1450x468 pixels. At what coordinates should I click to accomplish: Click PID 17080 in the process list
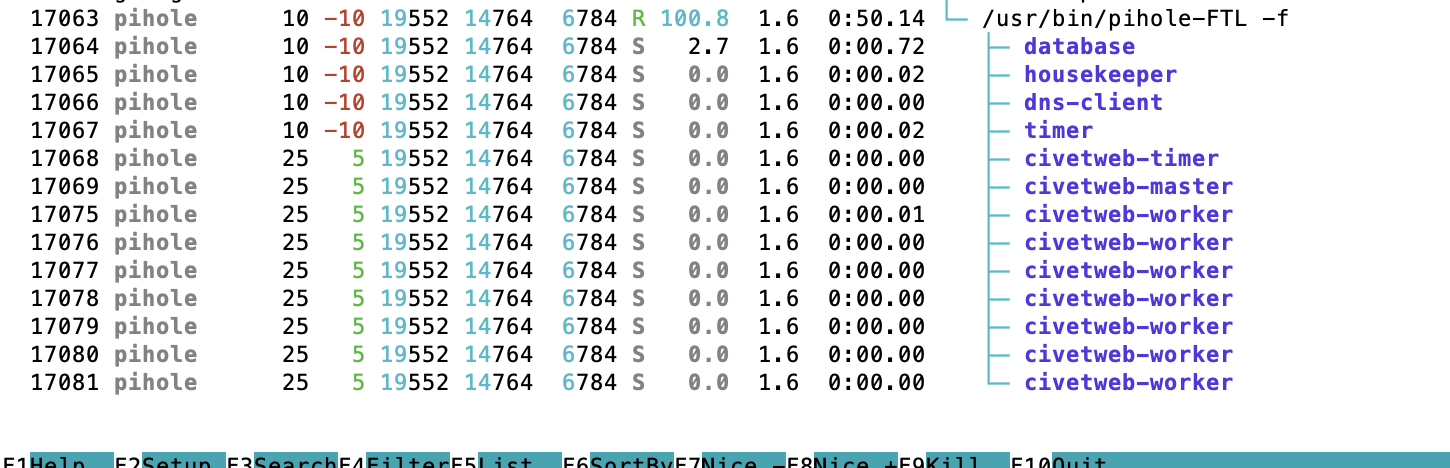(65, 354)
